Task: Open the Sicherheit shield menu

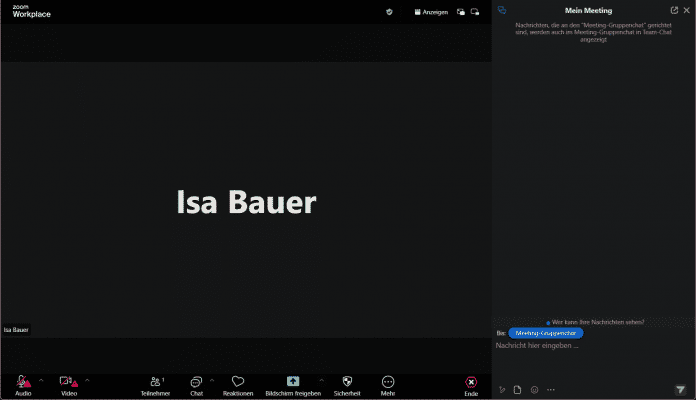Action: pyautogui.click(x=347, y=383)
